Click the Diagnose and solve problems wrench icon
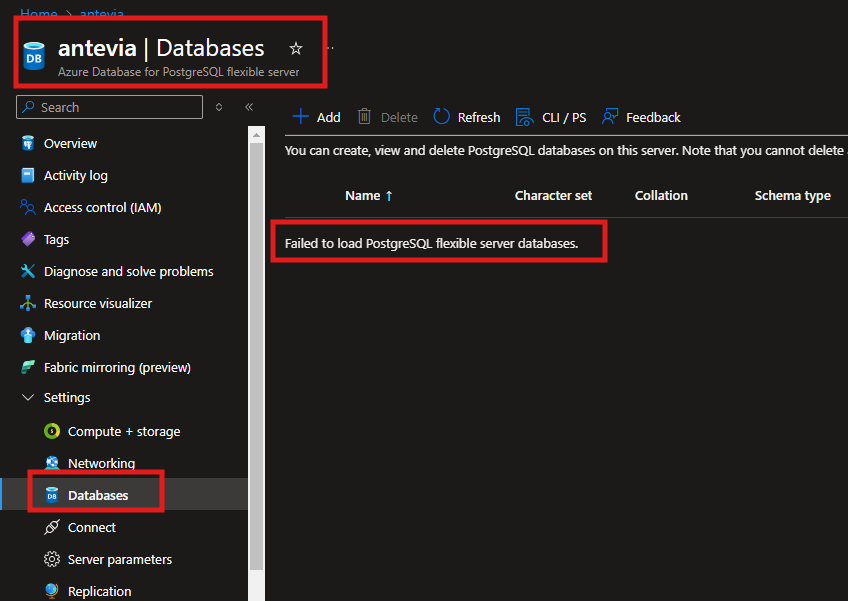The height and width of the screenshot is (601, 848). click(28, 271)
